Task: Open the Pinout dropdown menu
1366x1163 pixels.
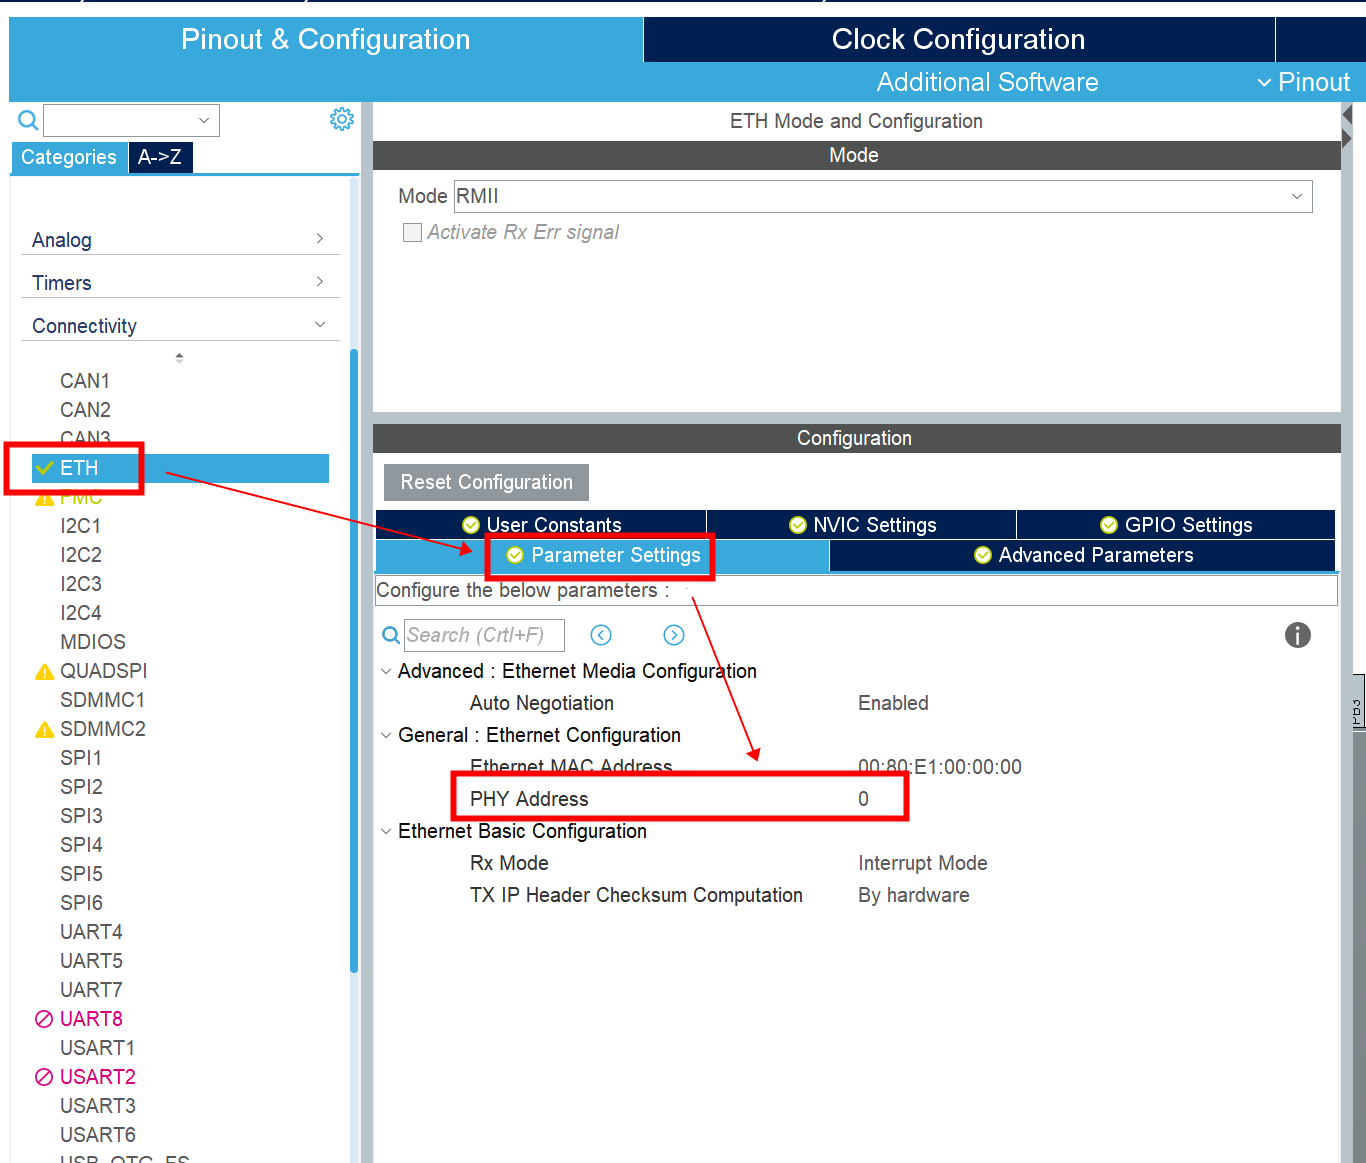Action: click(1304, 82)
